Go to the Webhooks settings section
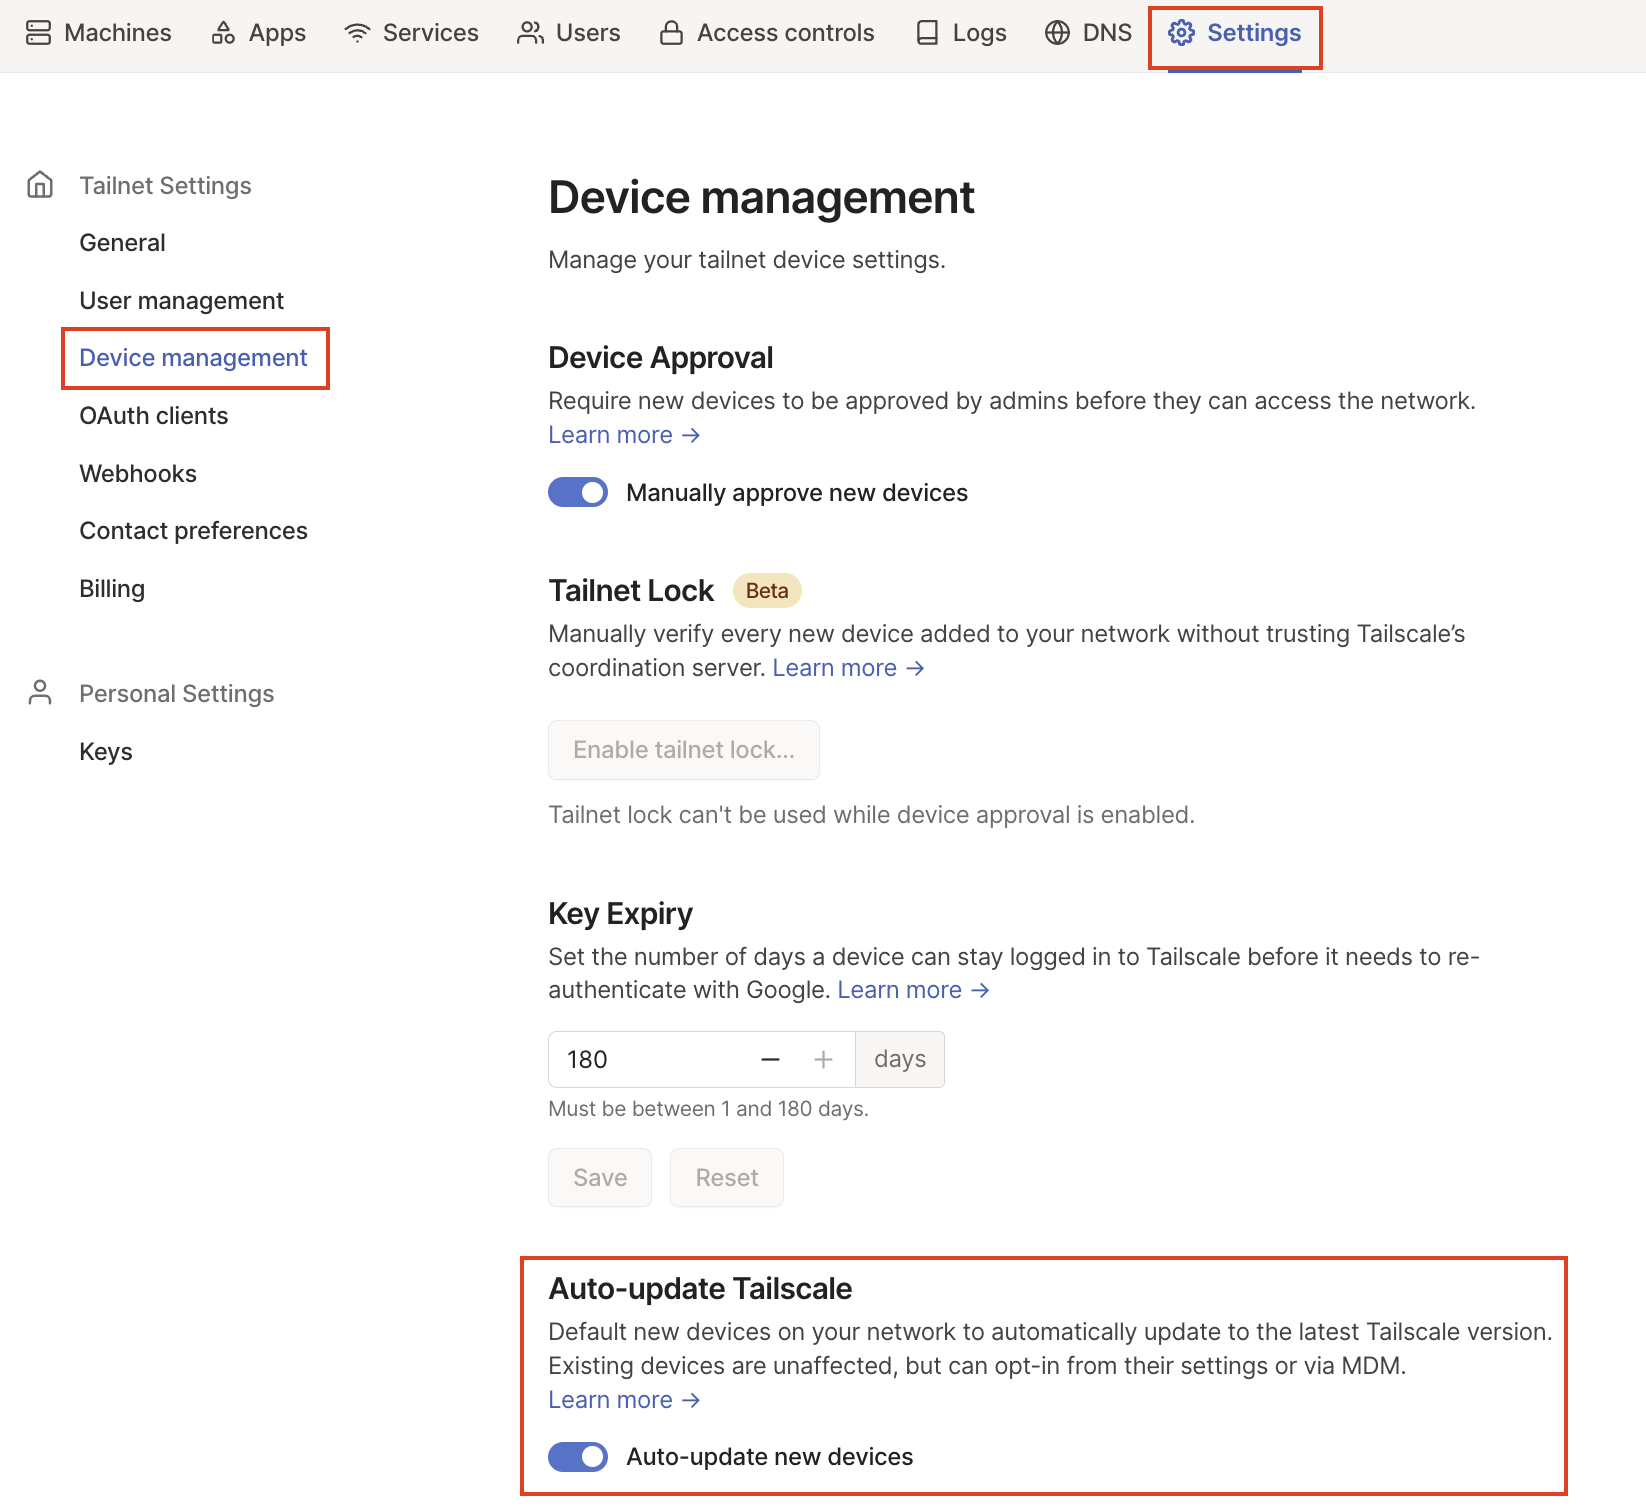1646x1510 pixels. tap(138, 474)
